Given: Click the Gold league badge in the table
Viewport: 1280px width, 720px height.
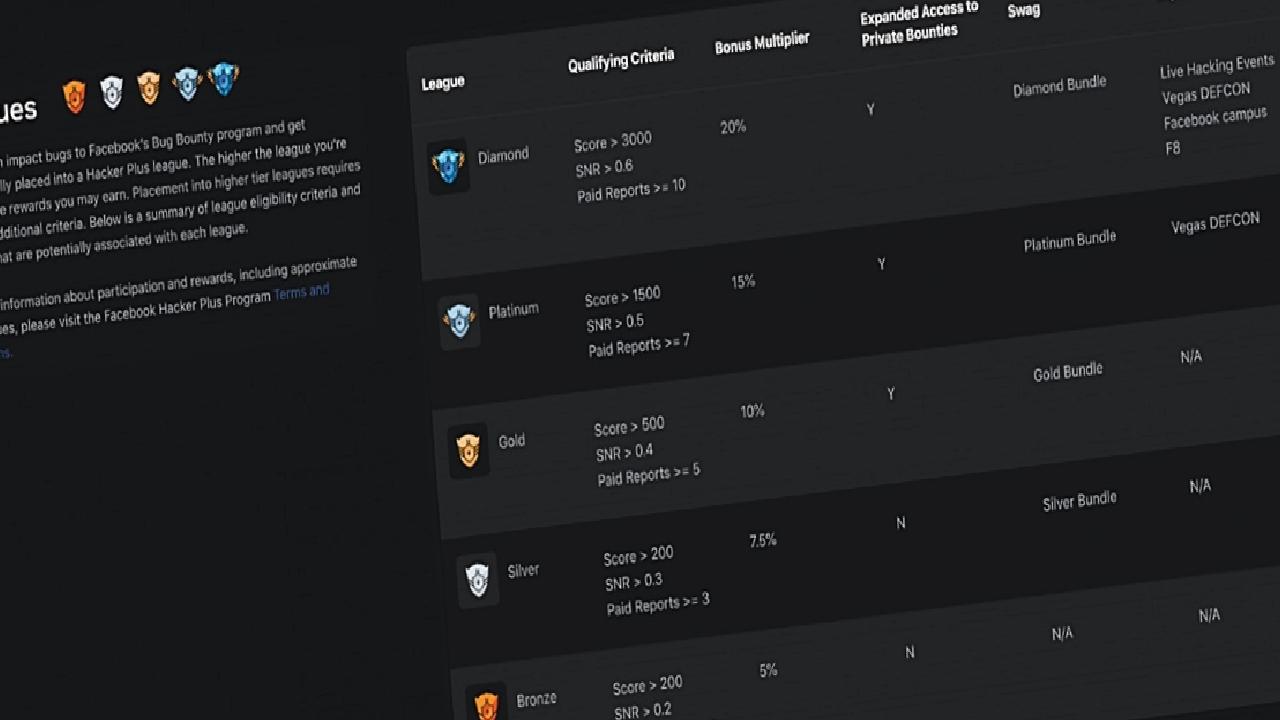Looking at the screenshot, I should (x=468, y=450).
